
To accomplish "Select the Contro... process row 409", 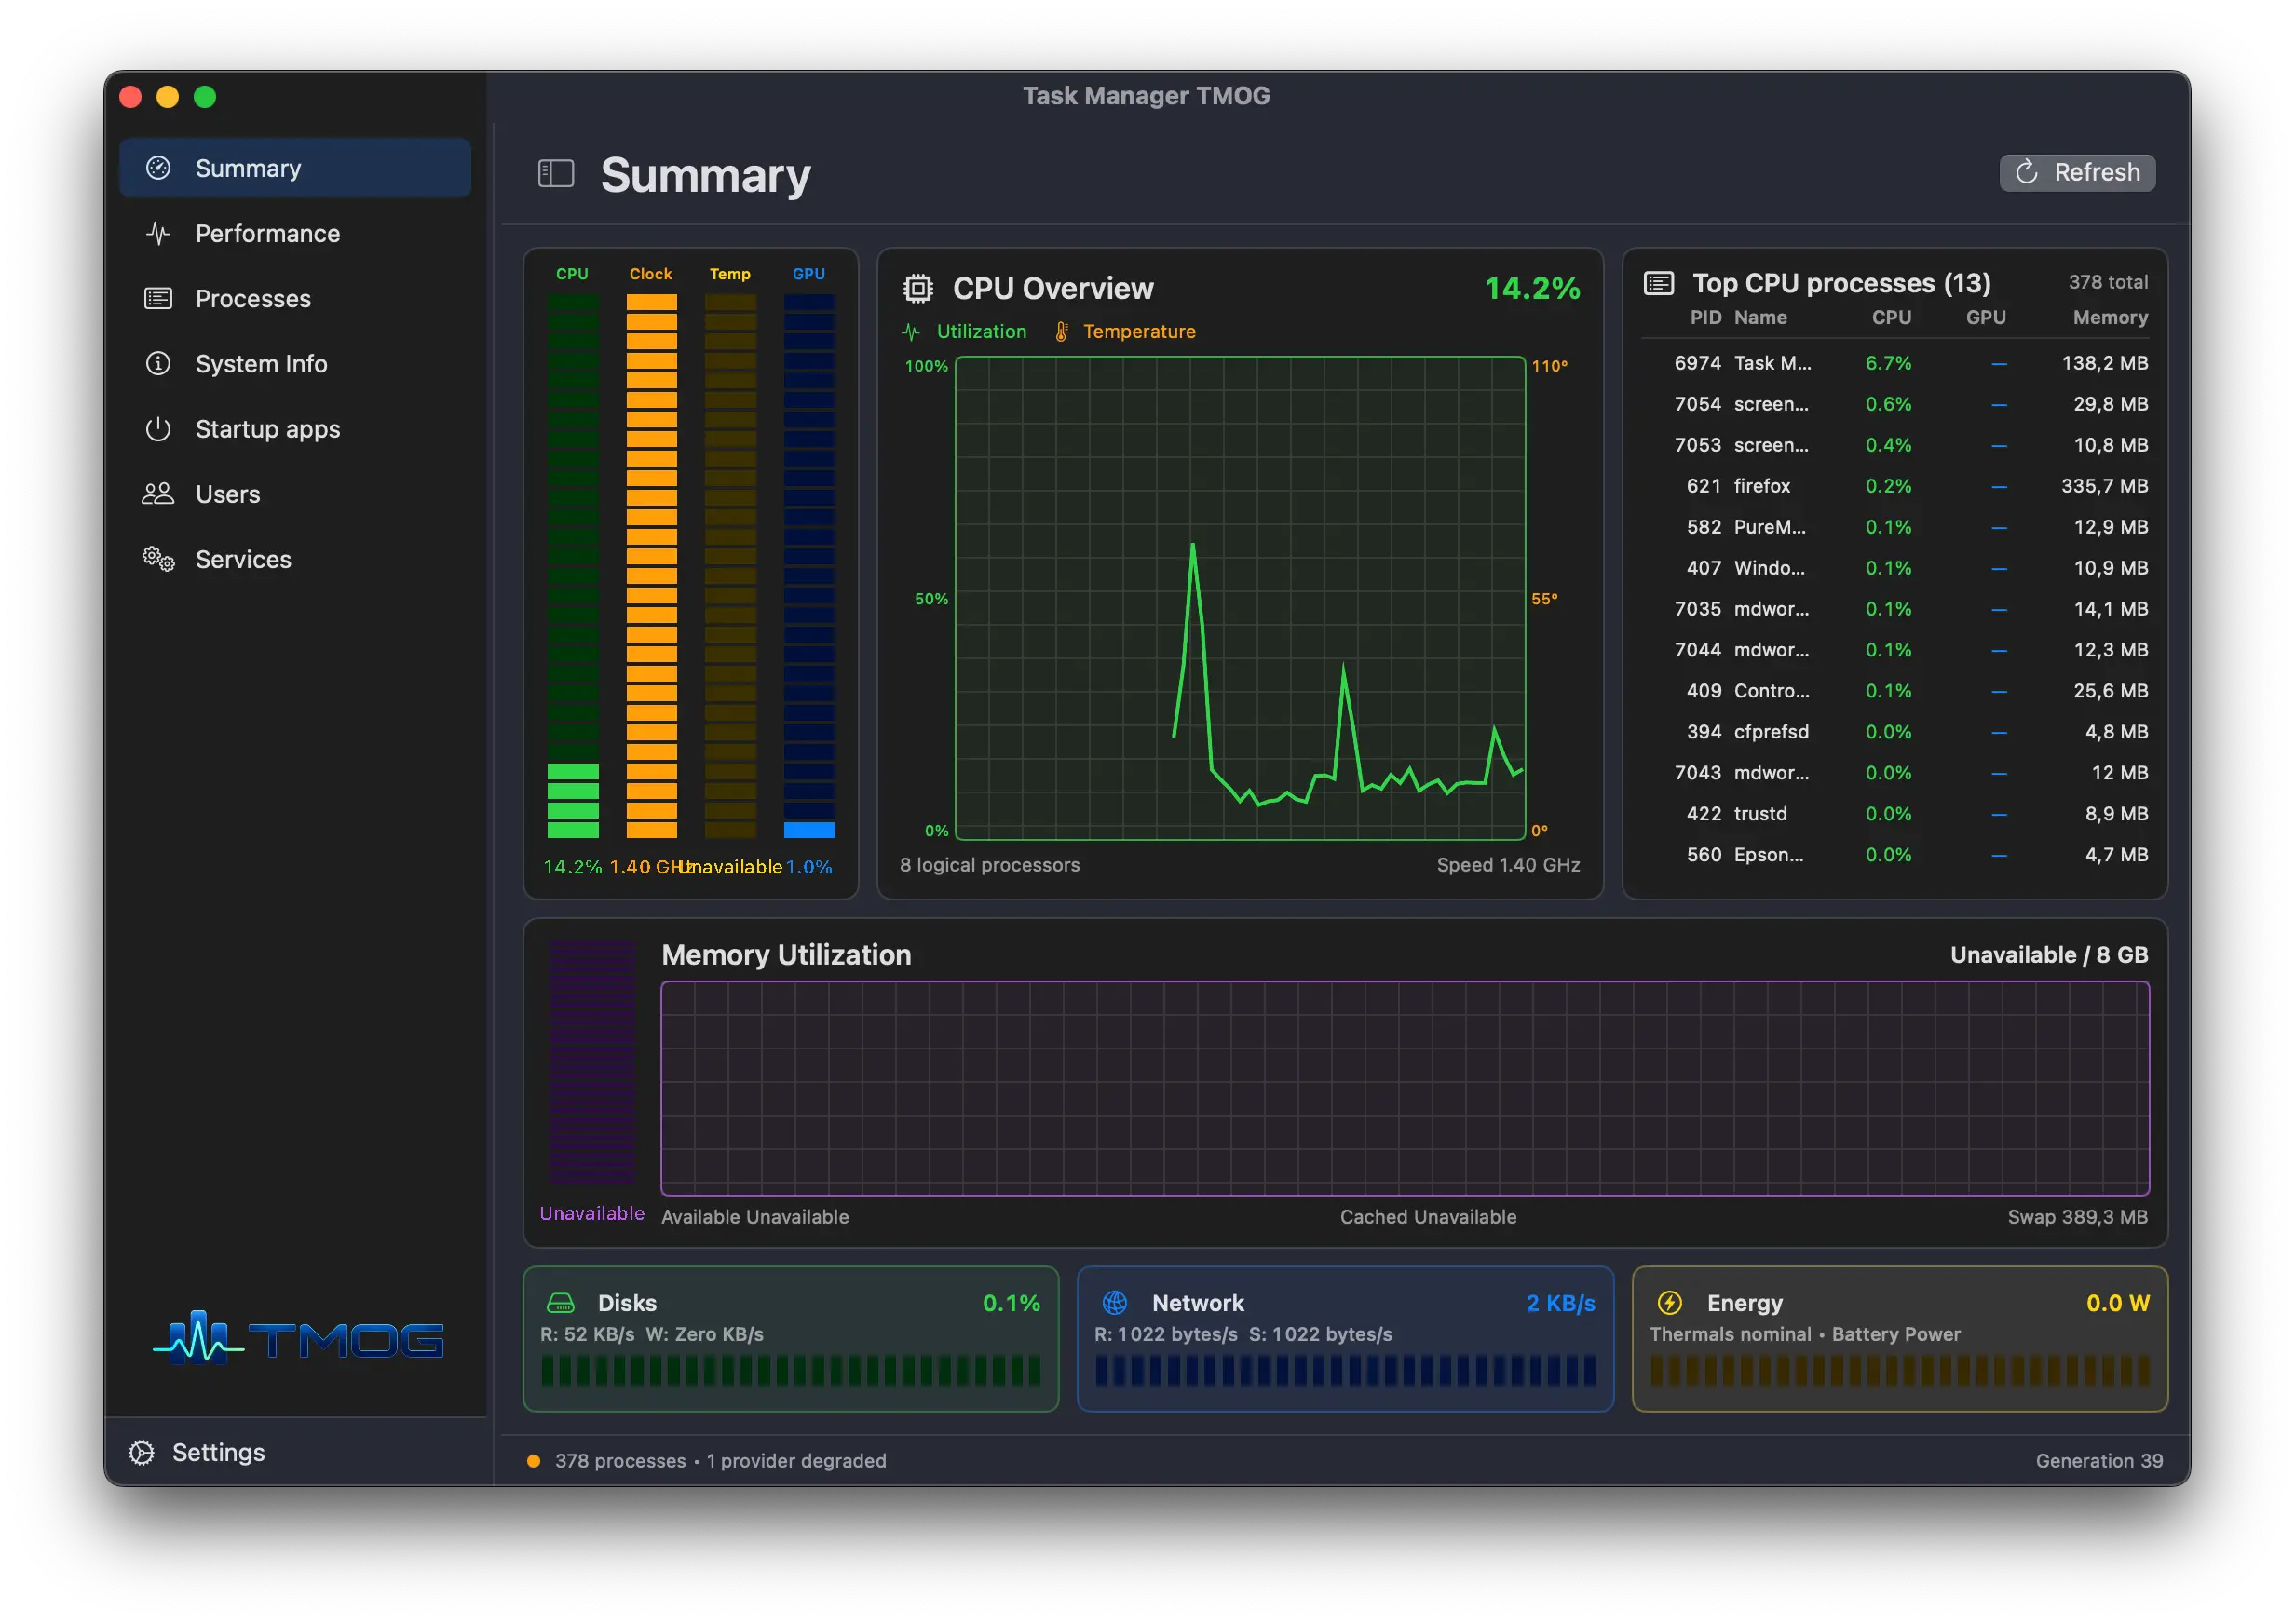I will [1896, 691].
